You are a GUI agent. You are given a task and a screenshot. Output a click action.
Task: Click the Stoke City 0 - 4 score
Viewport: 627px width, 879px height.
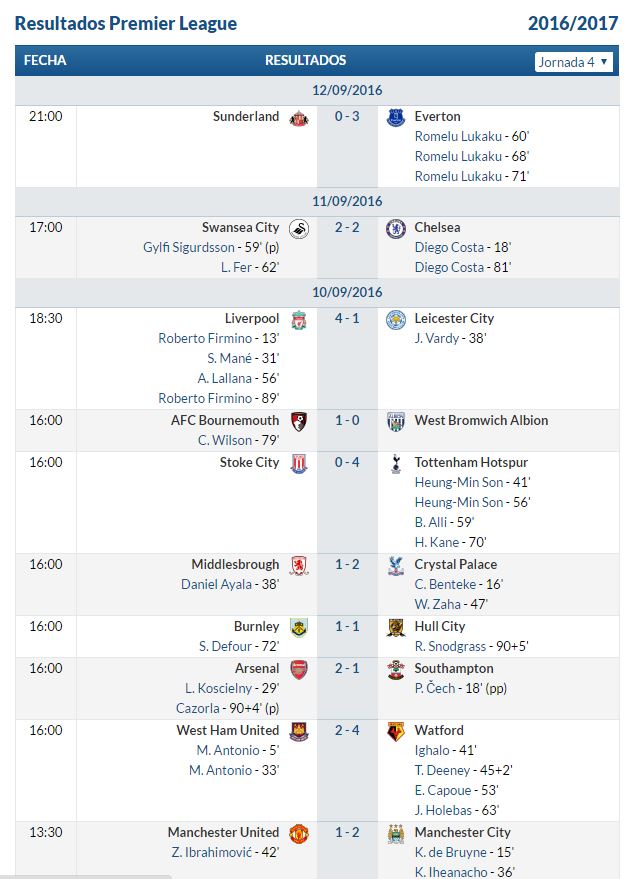point(347,462)
